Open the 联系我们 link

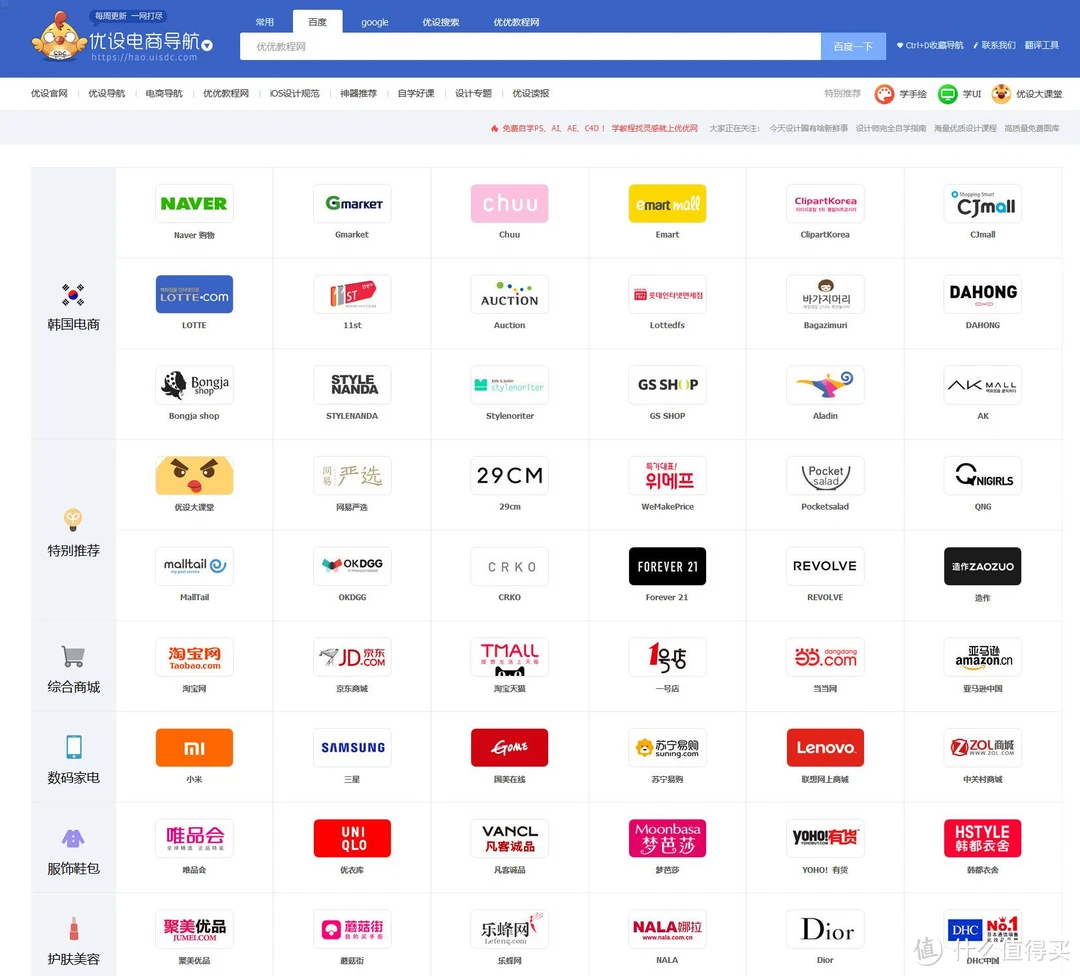tap(995, 45)
